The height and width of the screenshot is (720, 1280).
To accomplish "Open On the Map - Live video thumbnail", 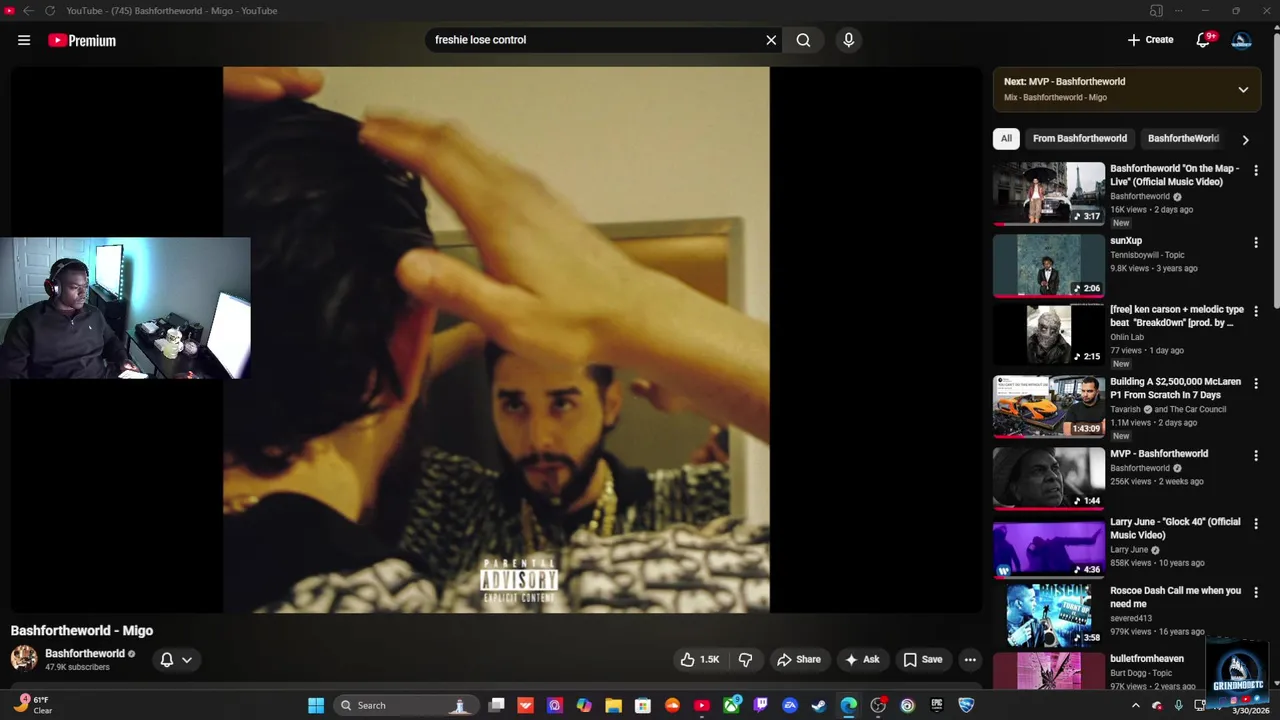I will coord(1049,194).
